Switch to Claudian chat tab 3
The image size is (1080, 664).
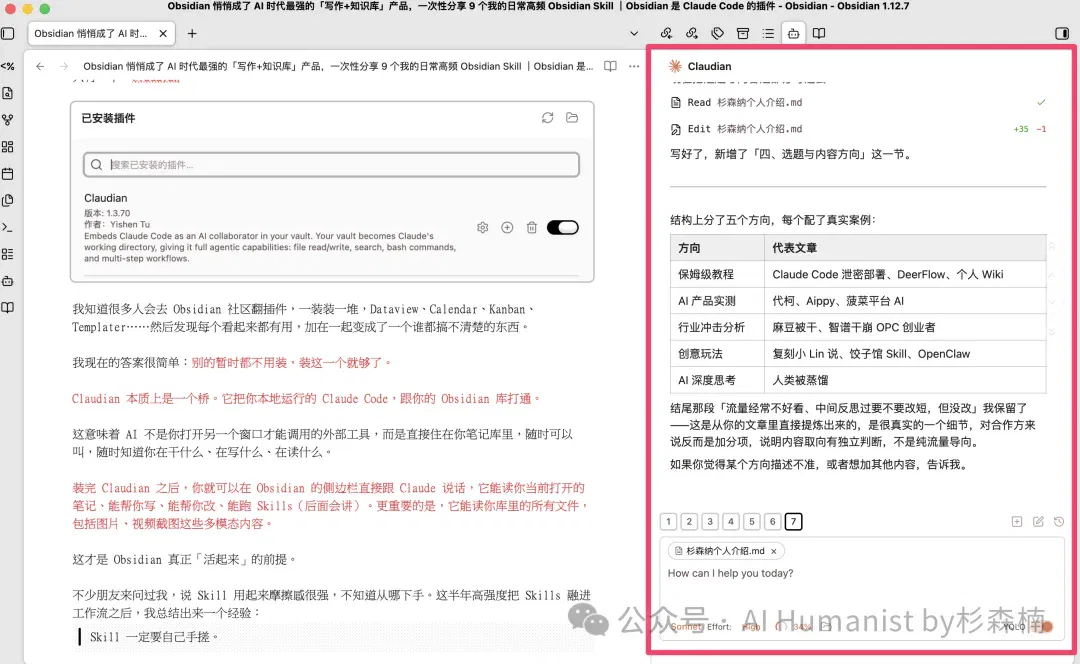709,521
